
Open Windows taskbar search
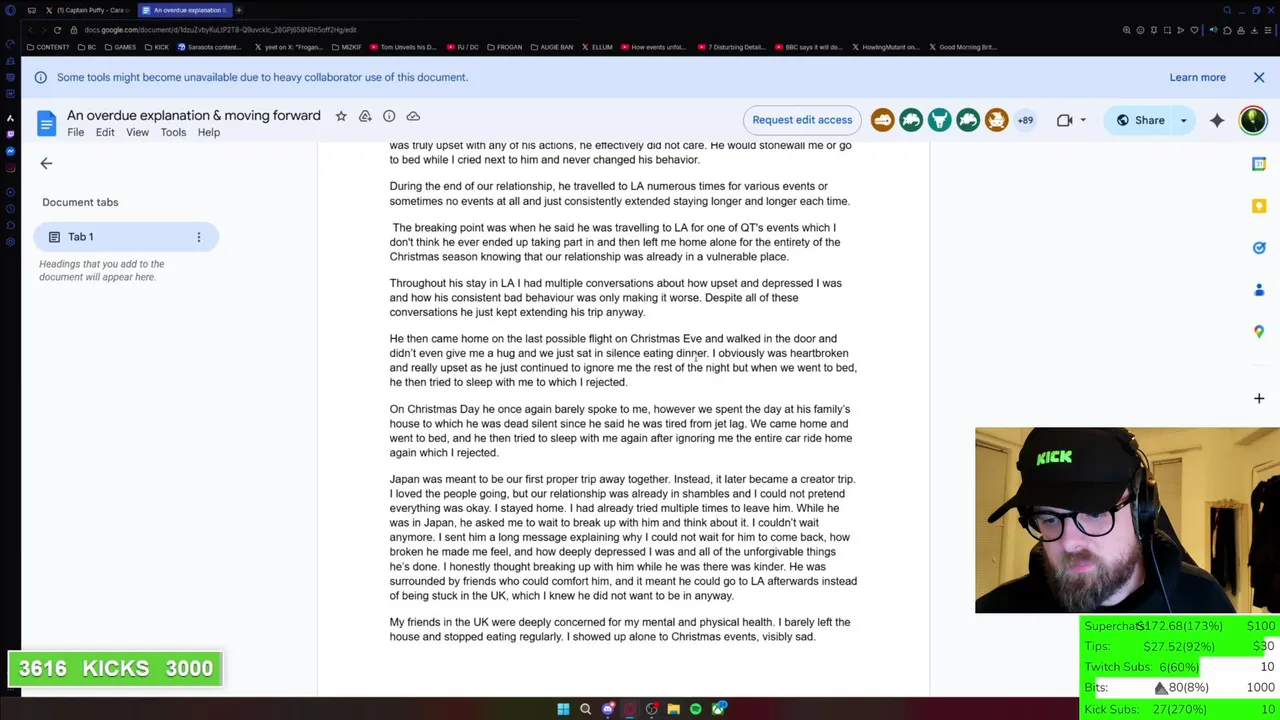point(585,709)
